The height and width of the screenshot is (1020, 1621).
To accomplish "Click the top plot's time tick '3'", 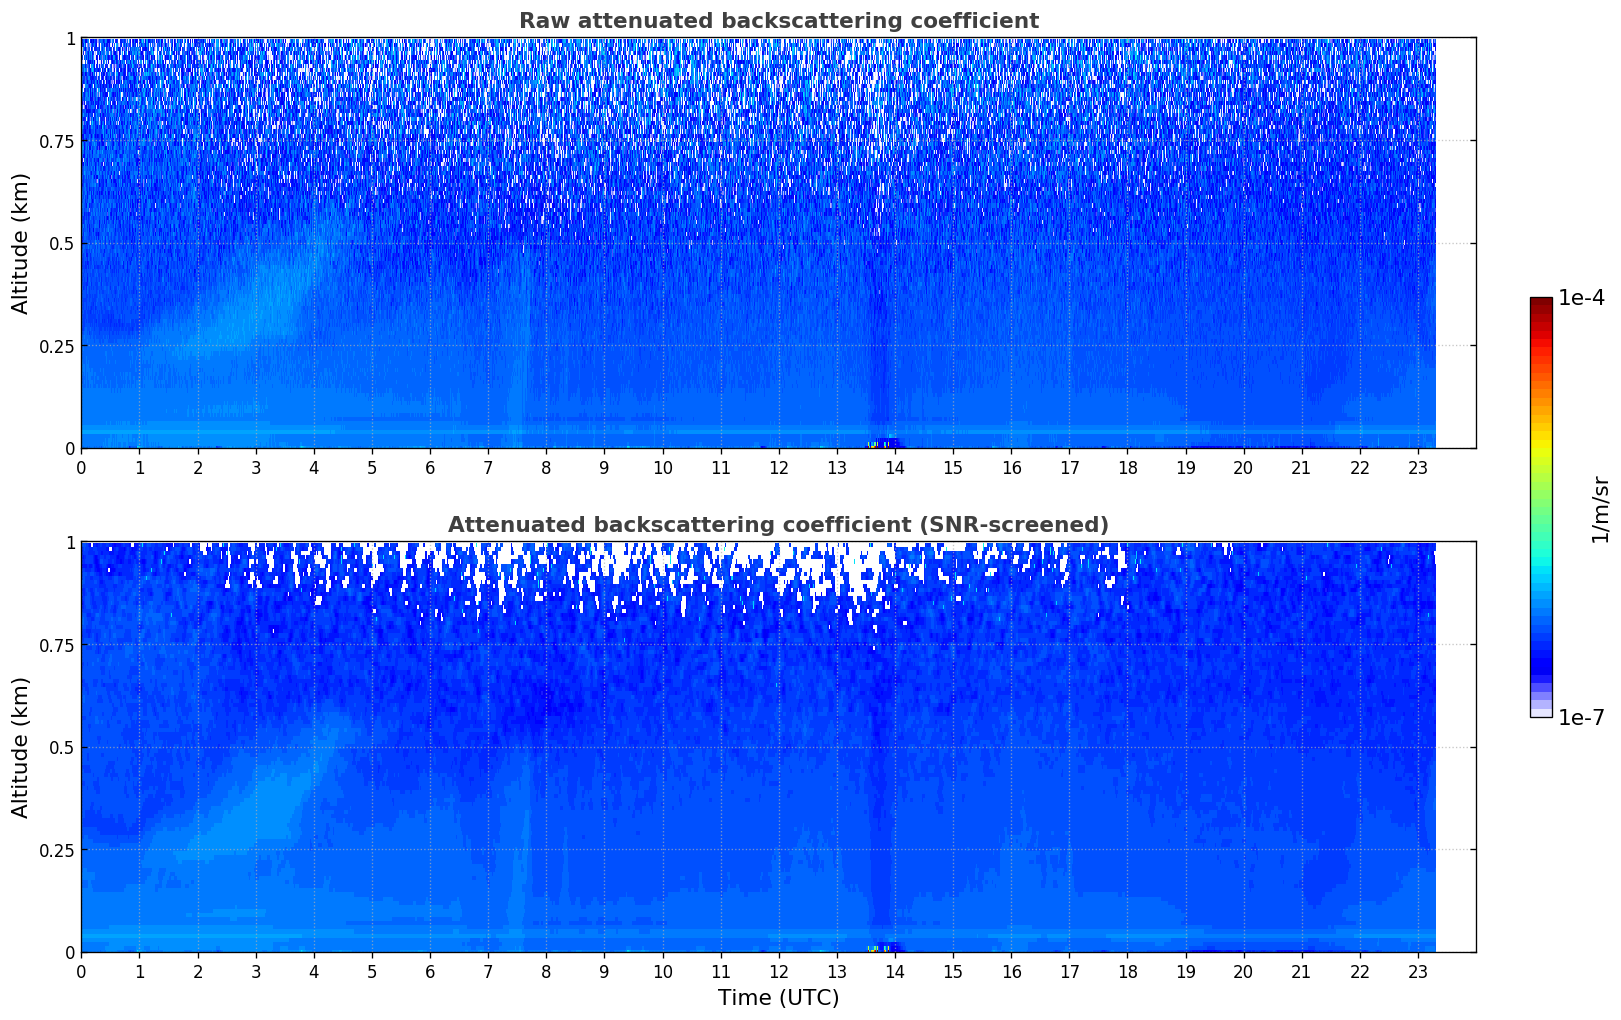I will pos(256,467).
